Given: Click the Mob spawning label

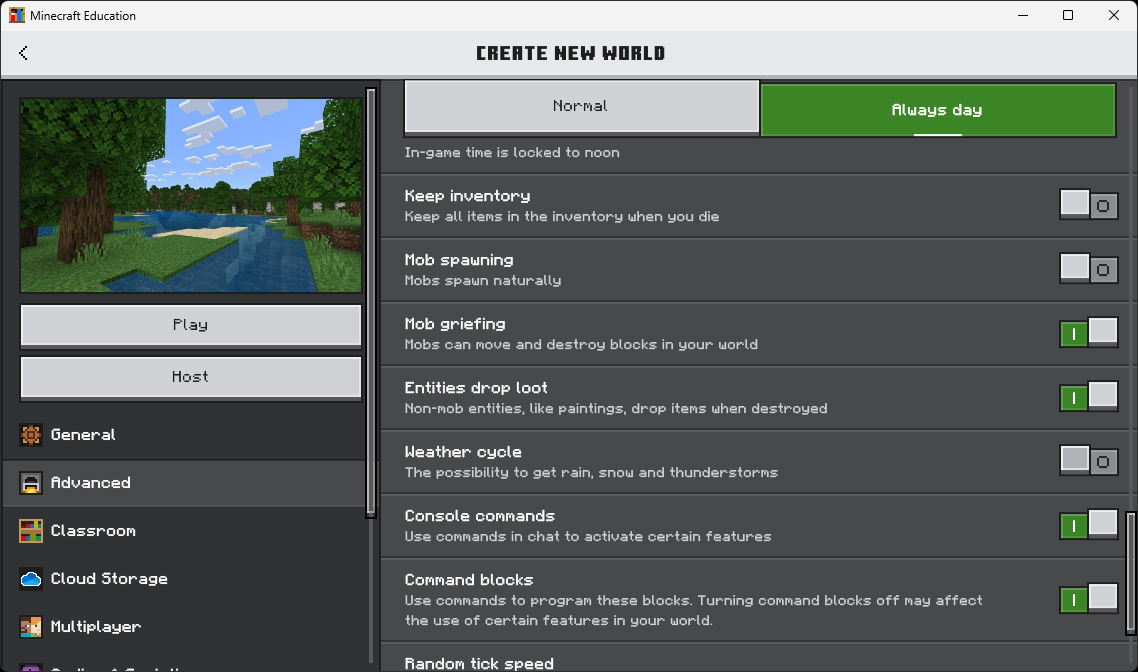Looking at the screenshot, I should click(x=459, y=260).
